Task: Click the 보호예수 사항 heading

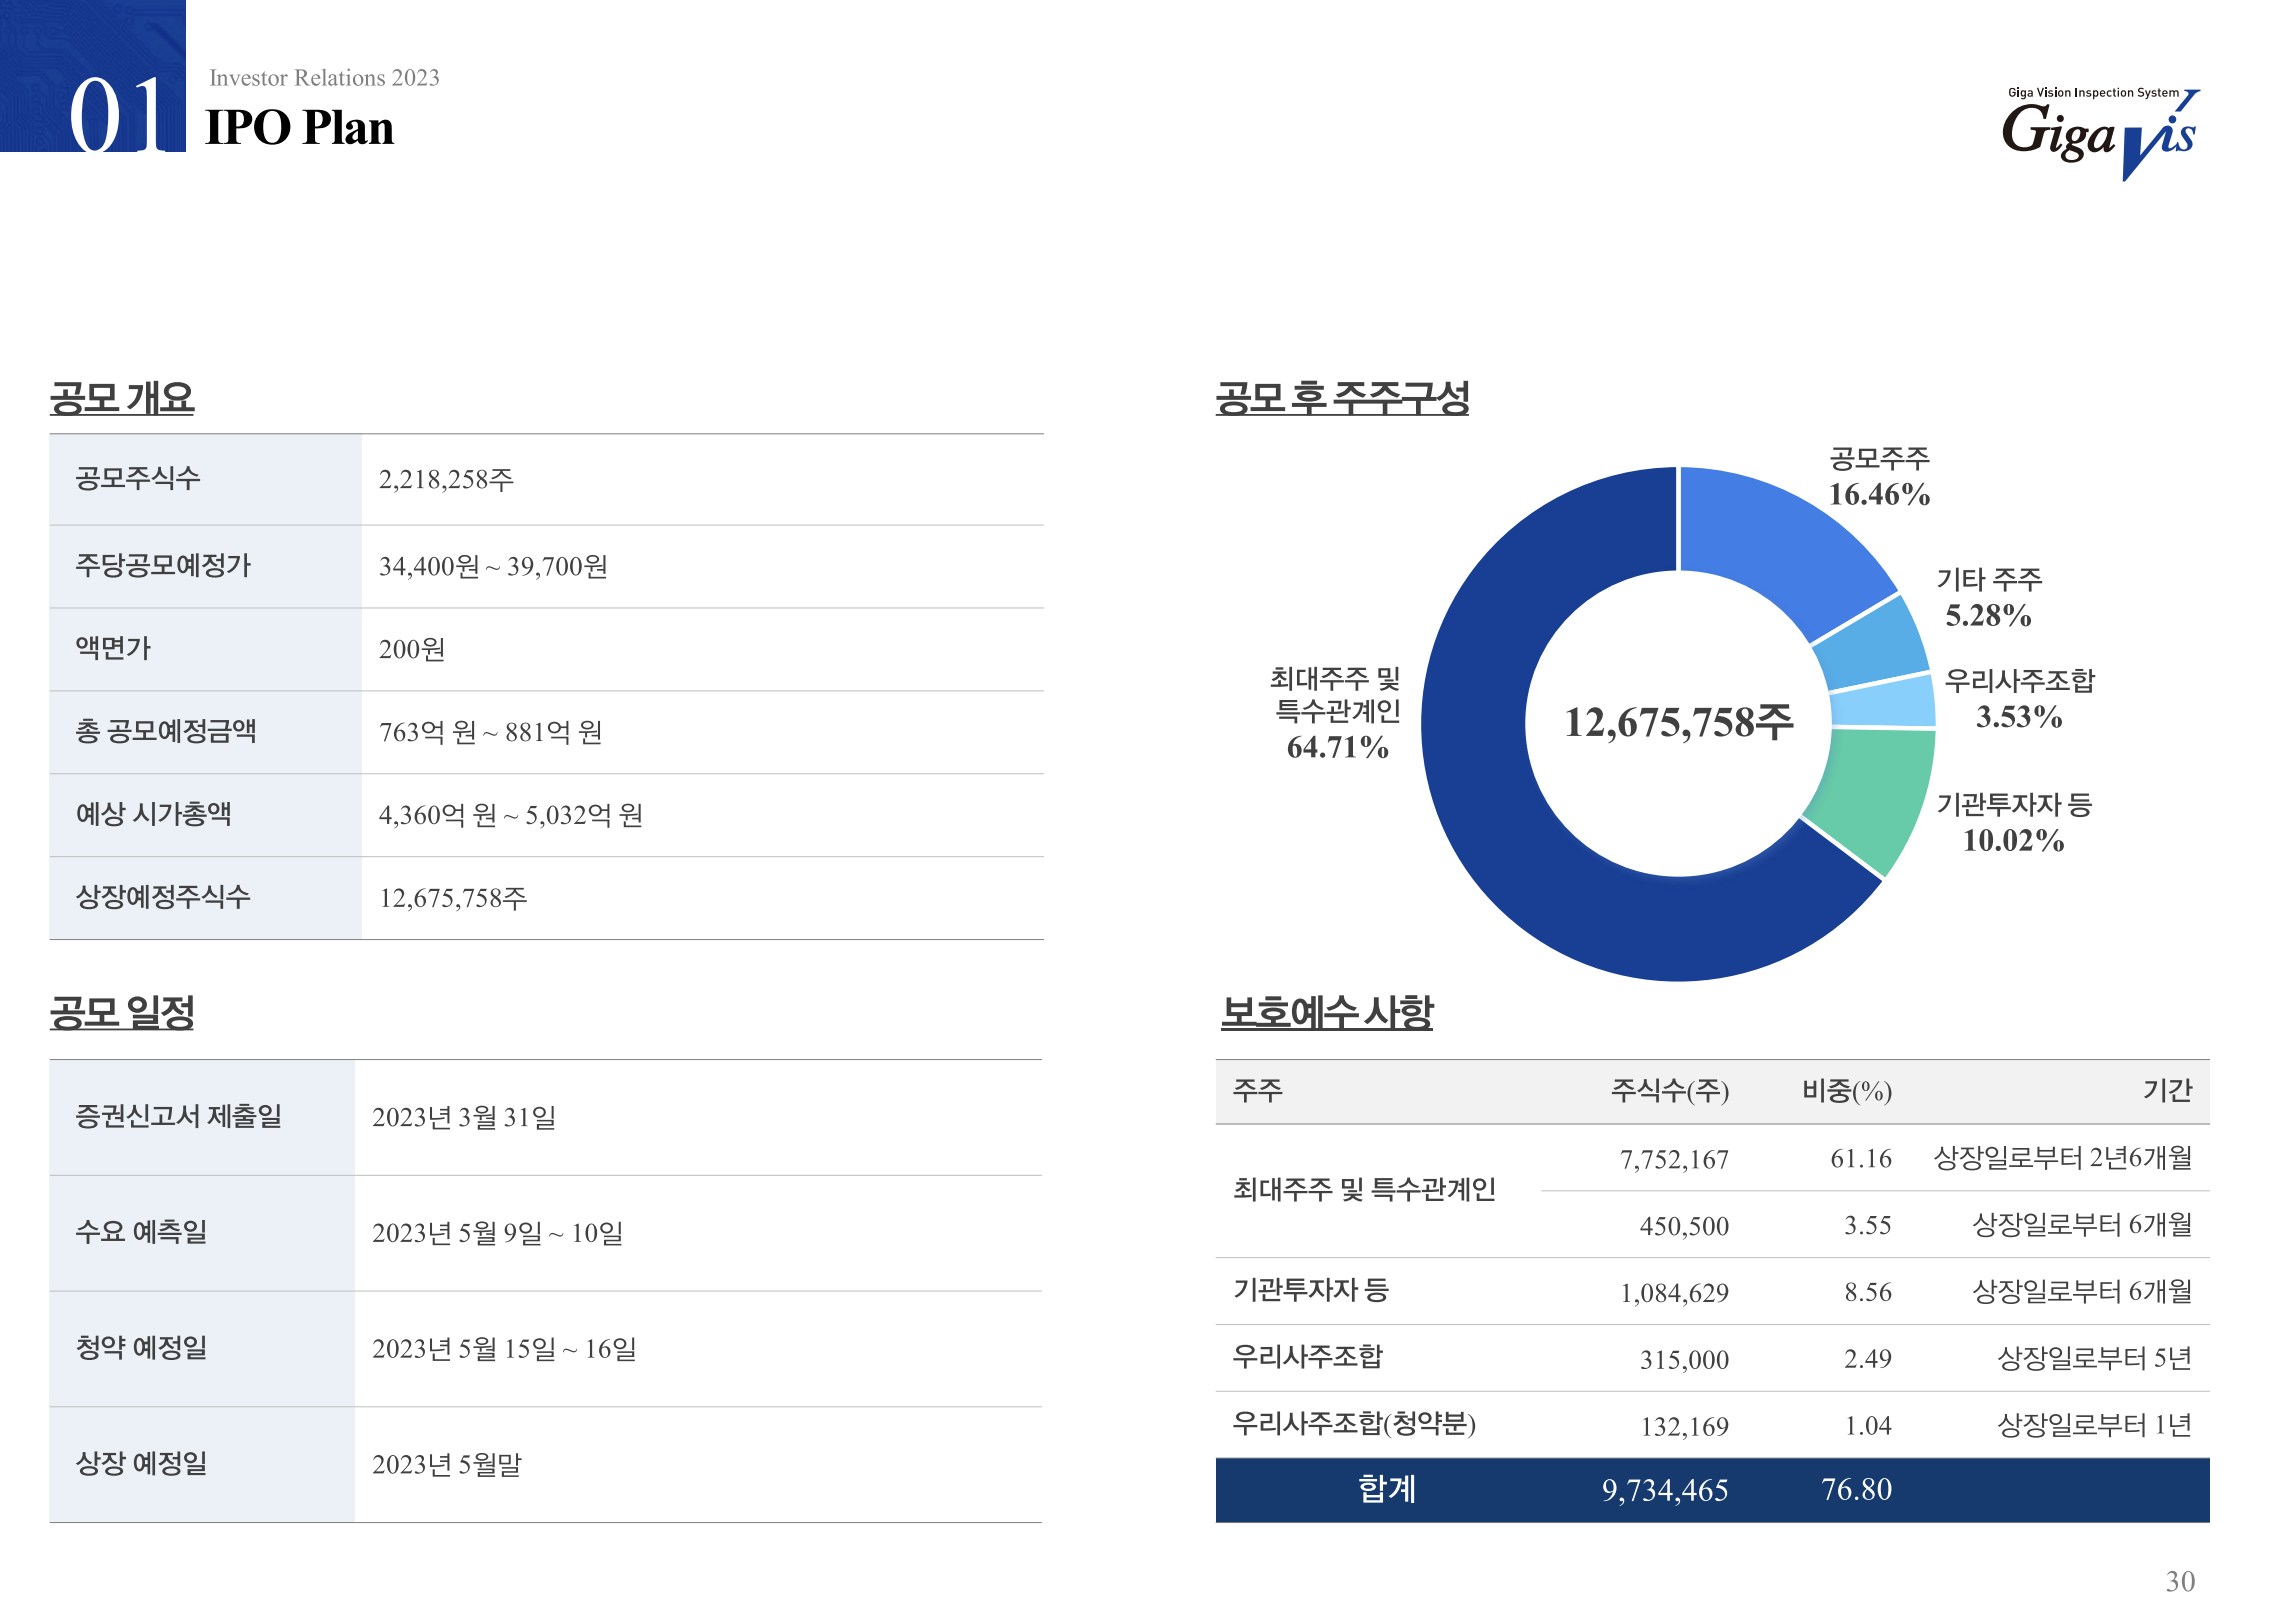Action: tap(1327, 1012)
